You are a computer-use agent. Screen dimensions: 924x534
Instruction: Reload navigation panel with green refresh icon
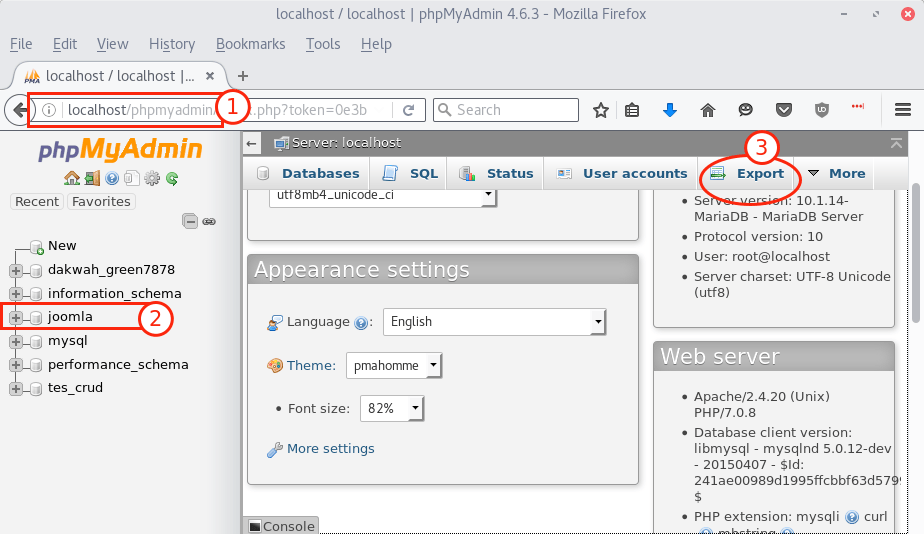point(172,178)
